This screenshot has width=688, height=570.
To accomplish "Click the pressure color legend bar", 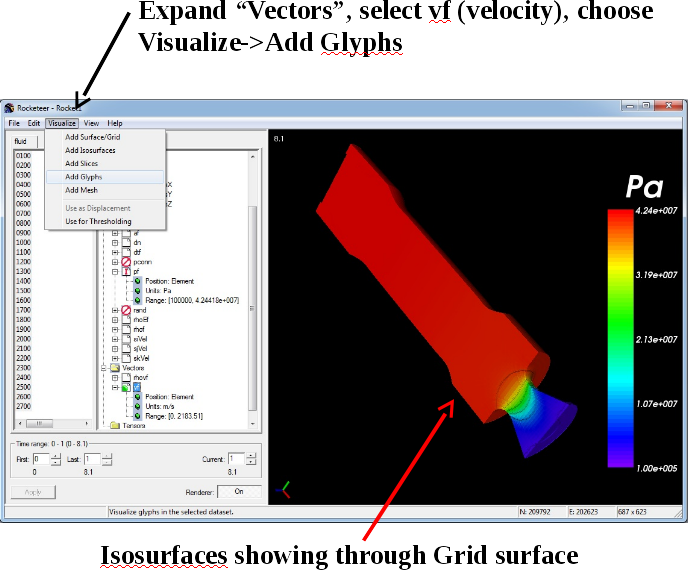I will coord(620,338).
